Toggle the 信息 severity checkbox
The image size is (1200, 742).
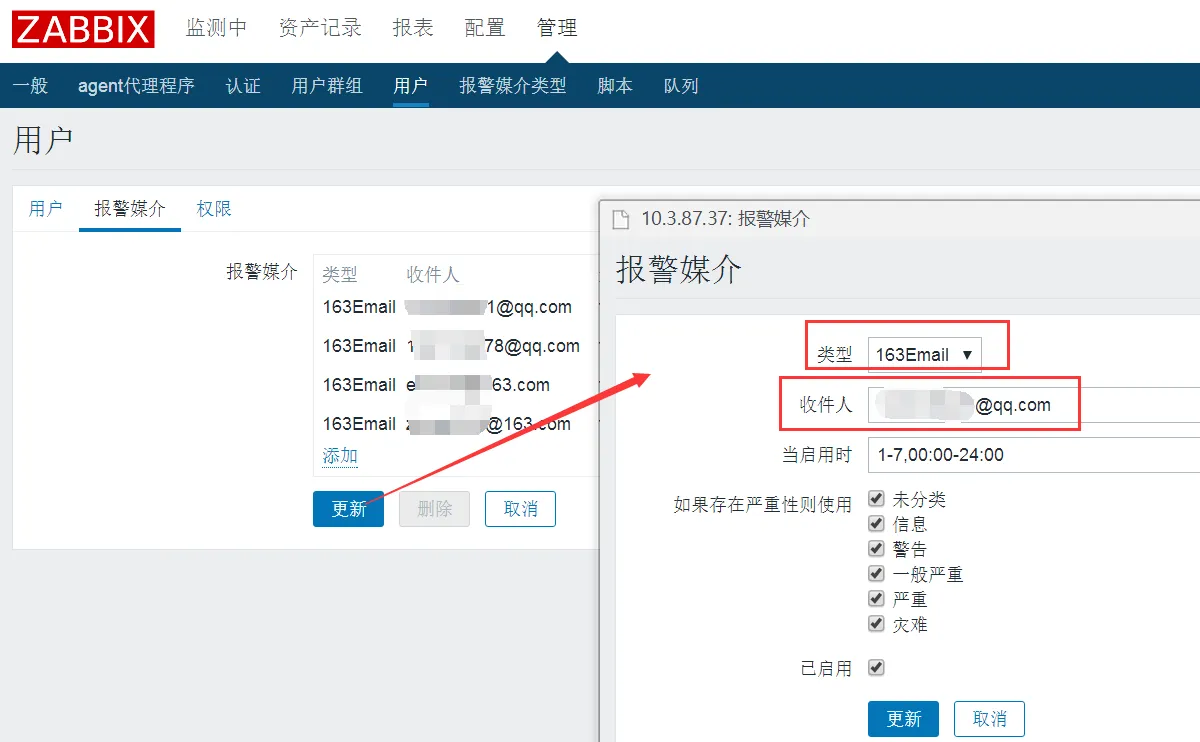(877, 523)
